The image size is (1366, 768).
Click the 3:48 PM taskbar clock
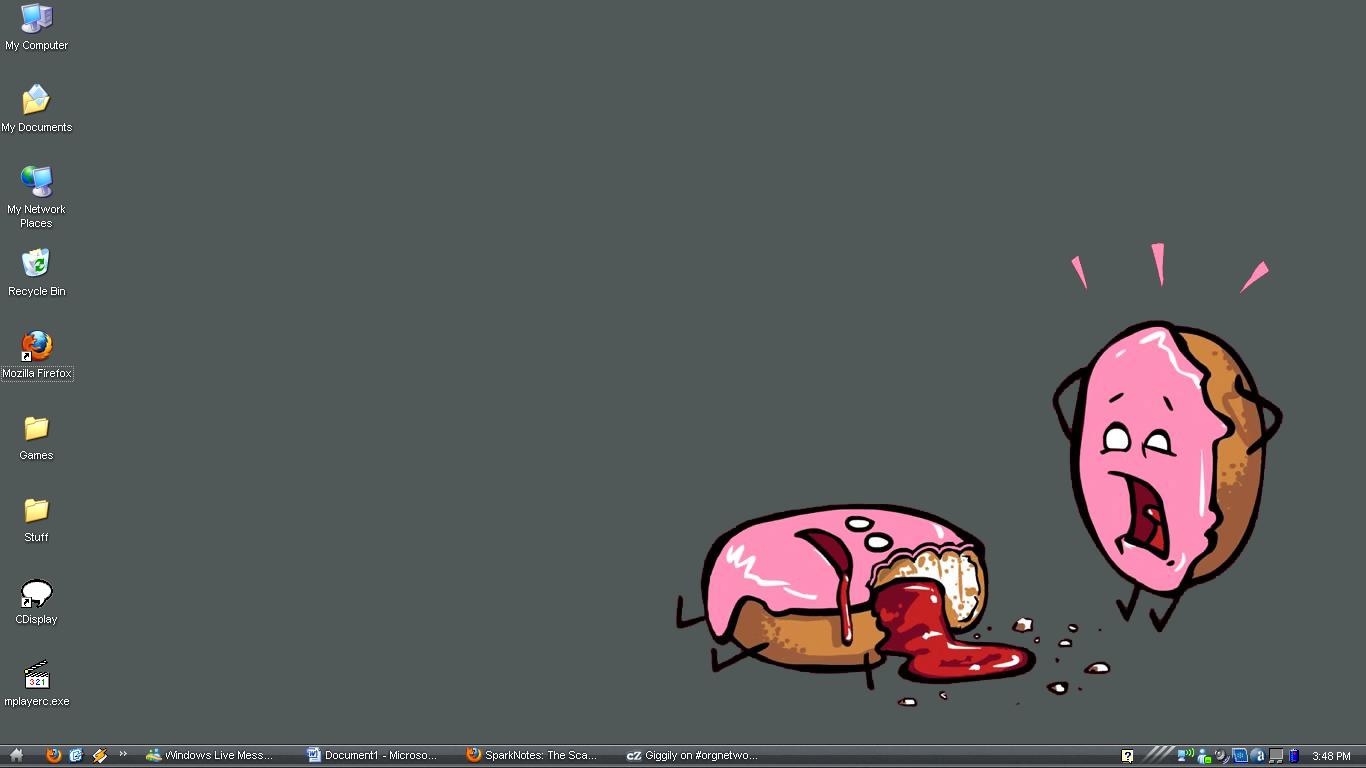point(1331,756)
